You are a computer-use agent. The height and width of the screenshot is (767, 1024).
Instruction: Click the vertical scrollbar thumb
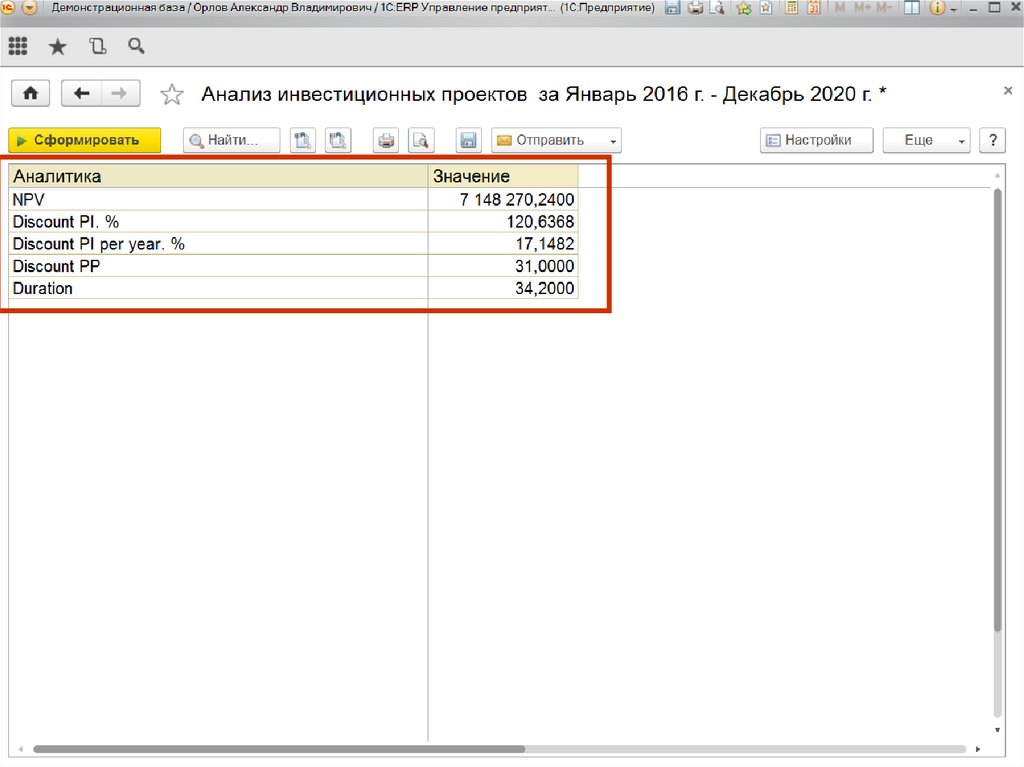pos(997,410)
